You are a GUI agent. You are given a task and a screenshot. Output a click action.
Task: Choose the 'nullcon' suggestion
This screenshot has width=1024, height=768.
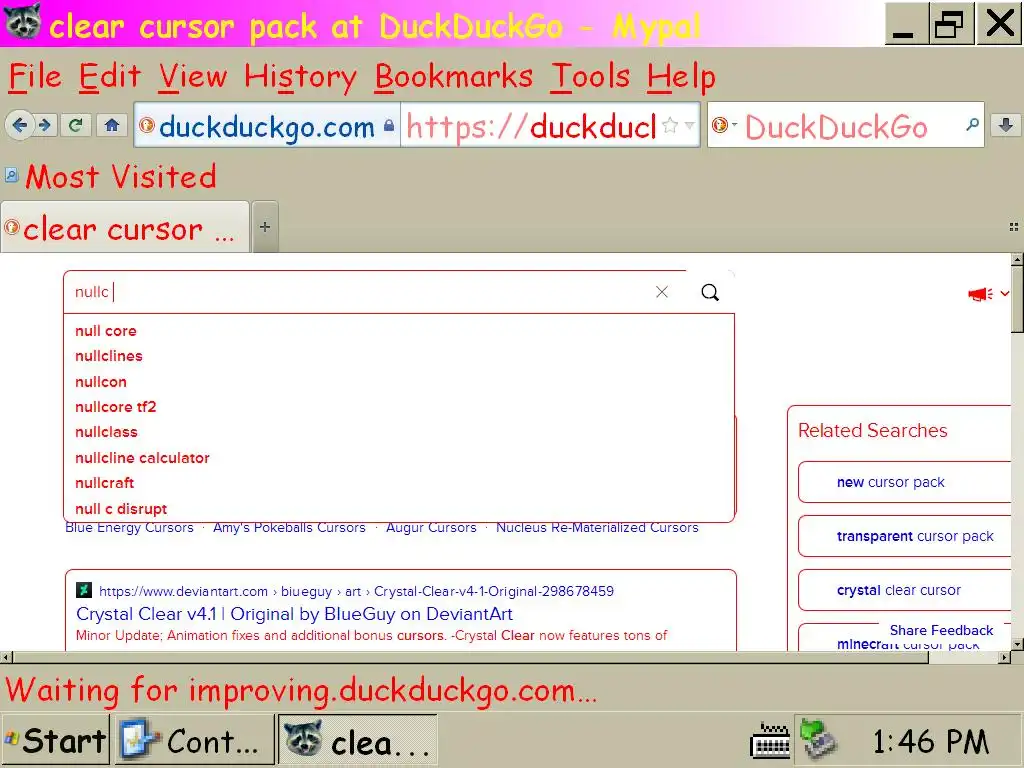tap(399, 381)
